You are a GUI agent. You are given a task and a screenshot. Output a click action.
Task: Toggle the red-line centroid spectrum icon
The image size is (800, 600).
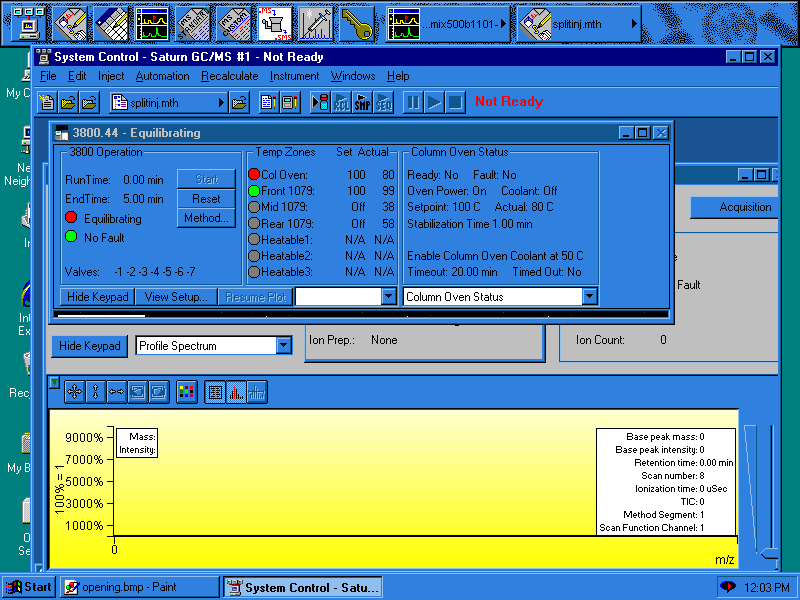tap(236, 392)
